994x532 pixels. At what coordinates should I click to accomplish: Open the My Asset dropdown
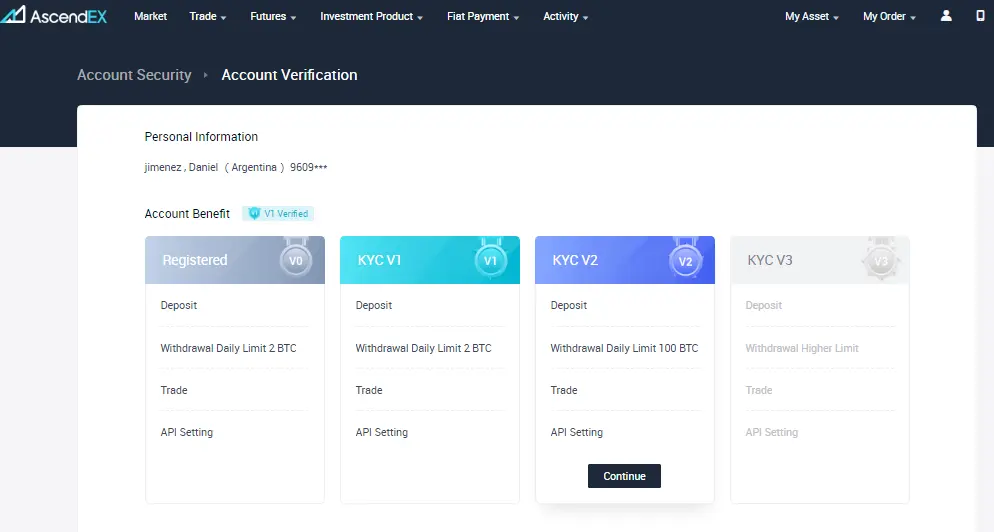tap(812, 16)
